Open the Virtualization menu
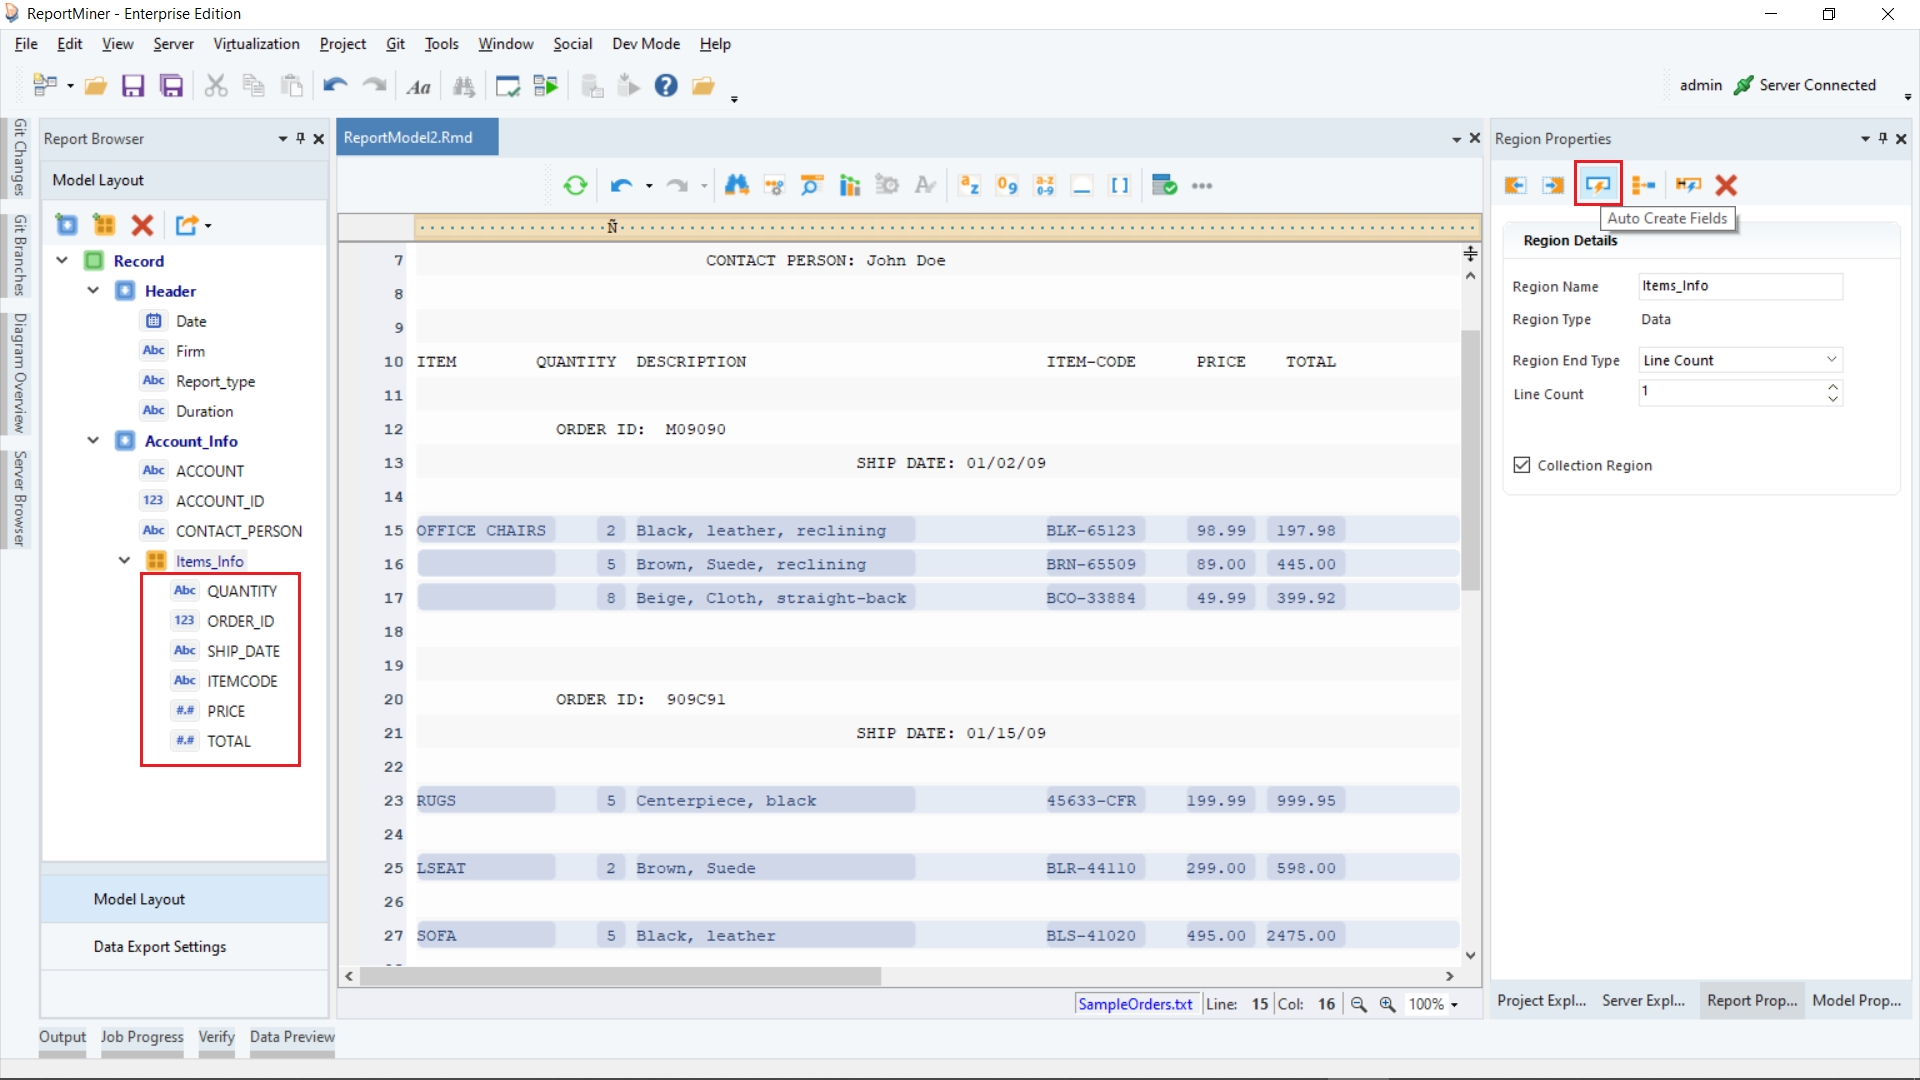The image size is (1920, 1080). coord(256,44)
